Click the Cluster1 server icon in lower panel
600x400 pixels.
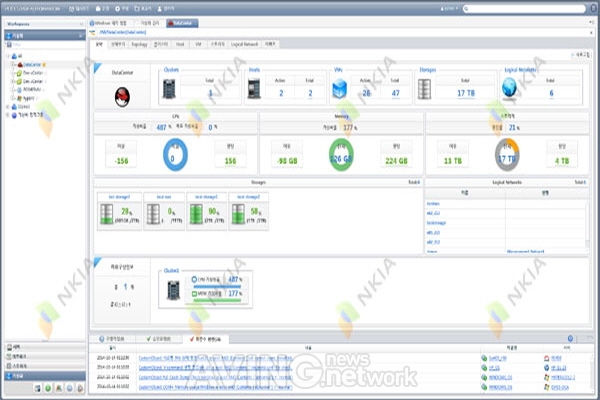[x=173, y=290]
